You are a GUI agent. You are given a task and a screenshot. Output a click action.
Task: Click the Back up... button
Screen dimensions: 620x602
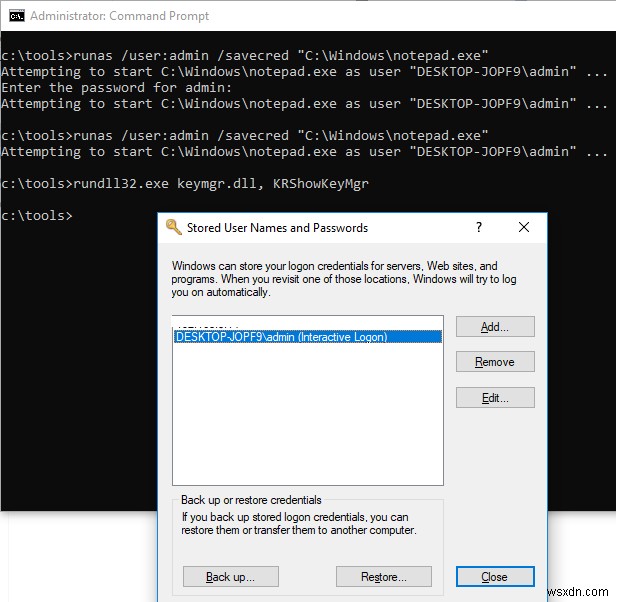point(231,577)
